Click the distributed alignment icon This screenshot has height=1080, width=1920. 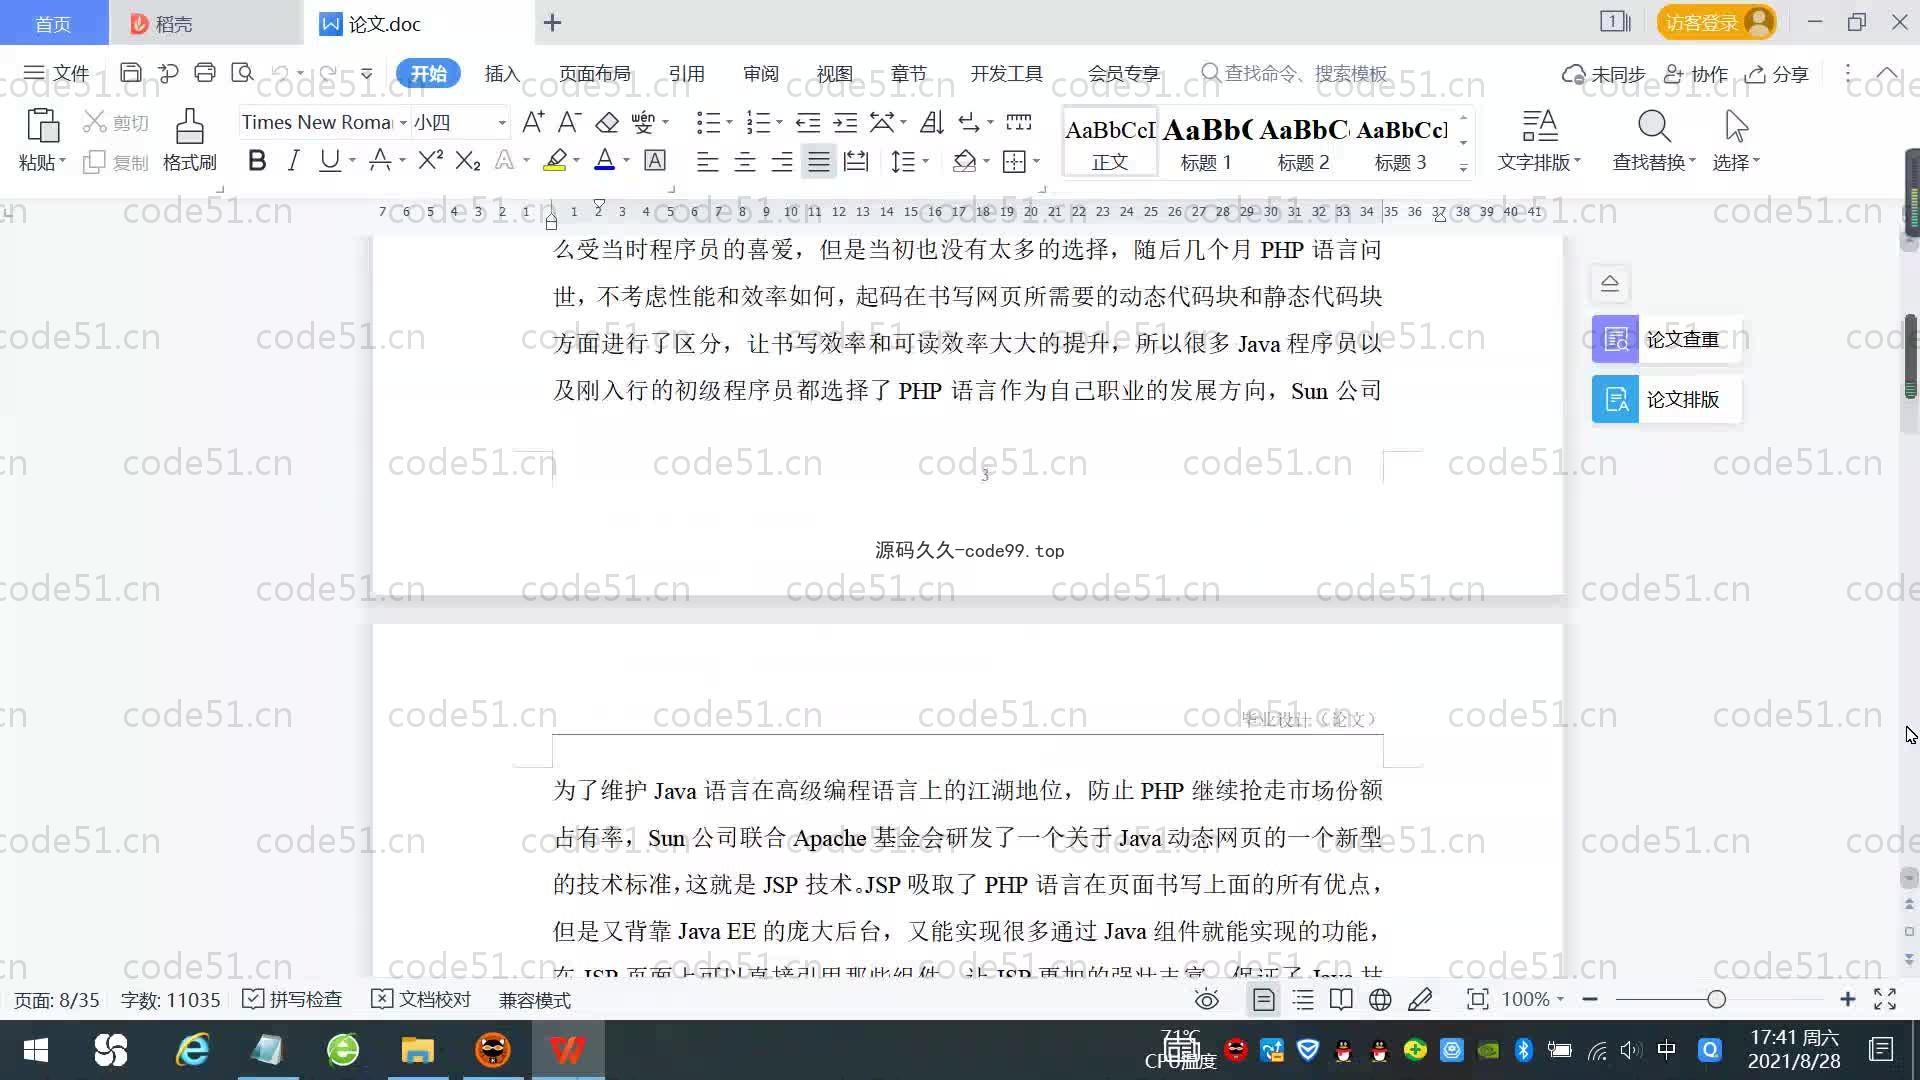(x=856, y=161)
